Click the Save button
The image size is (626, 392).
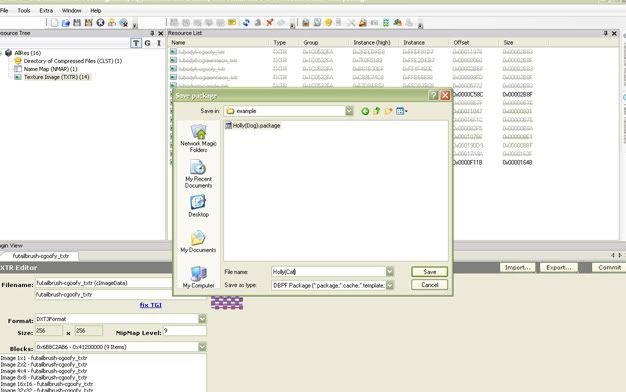pyautogui.click(x=430, y=272)
